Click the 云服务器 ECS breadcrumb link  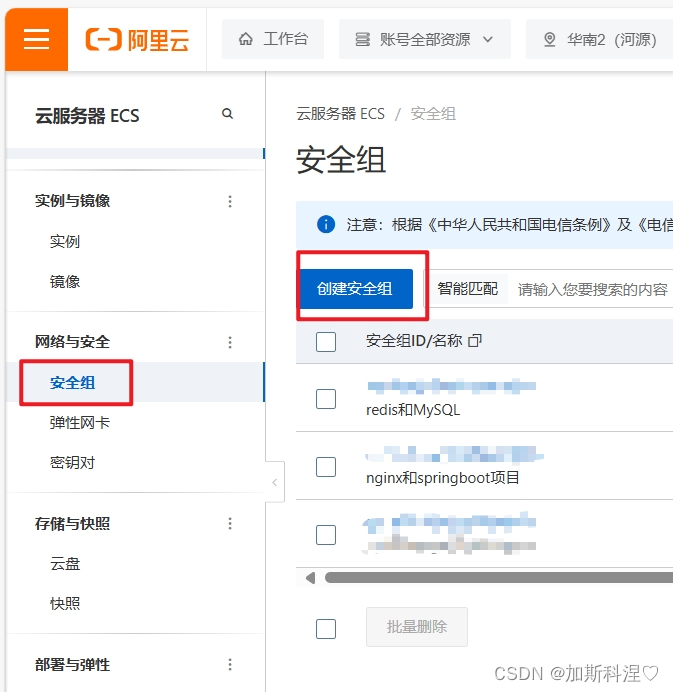tap(340, 114)
